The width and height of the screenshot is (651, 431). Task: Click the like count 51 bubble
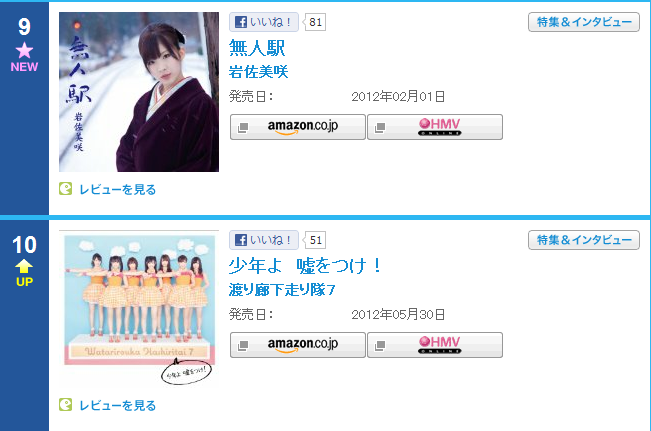click(315, 240)
